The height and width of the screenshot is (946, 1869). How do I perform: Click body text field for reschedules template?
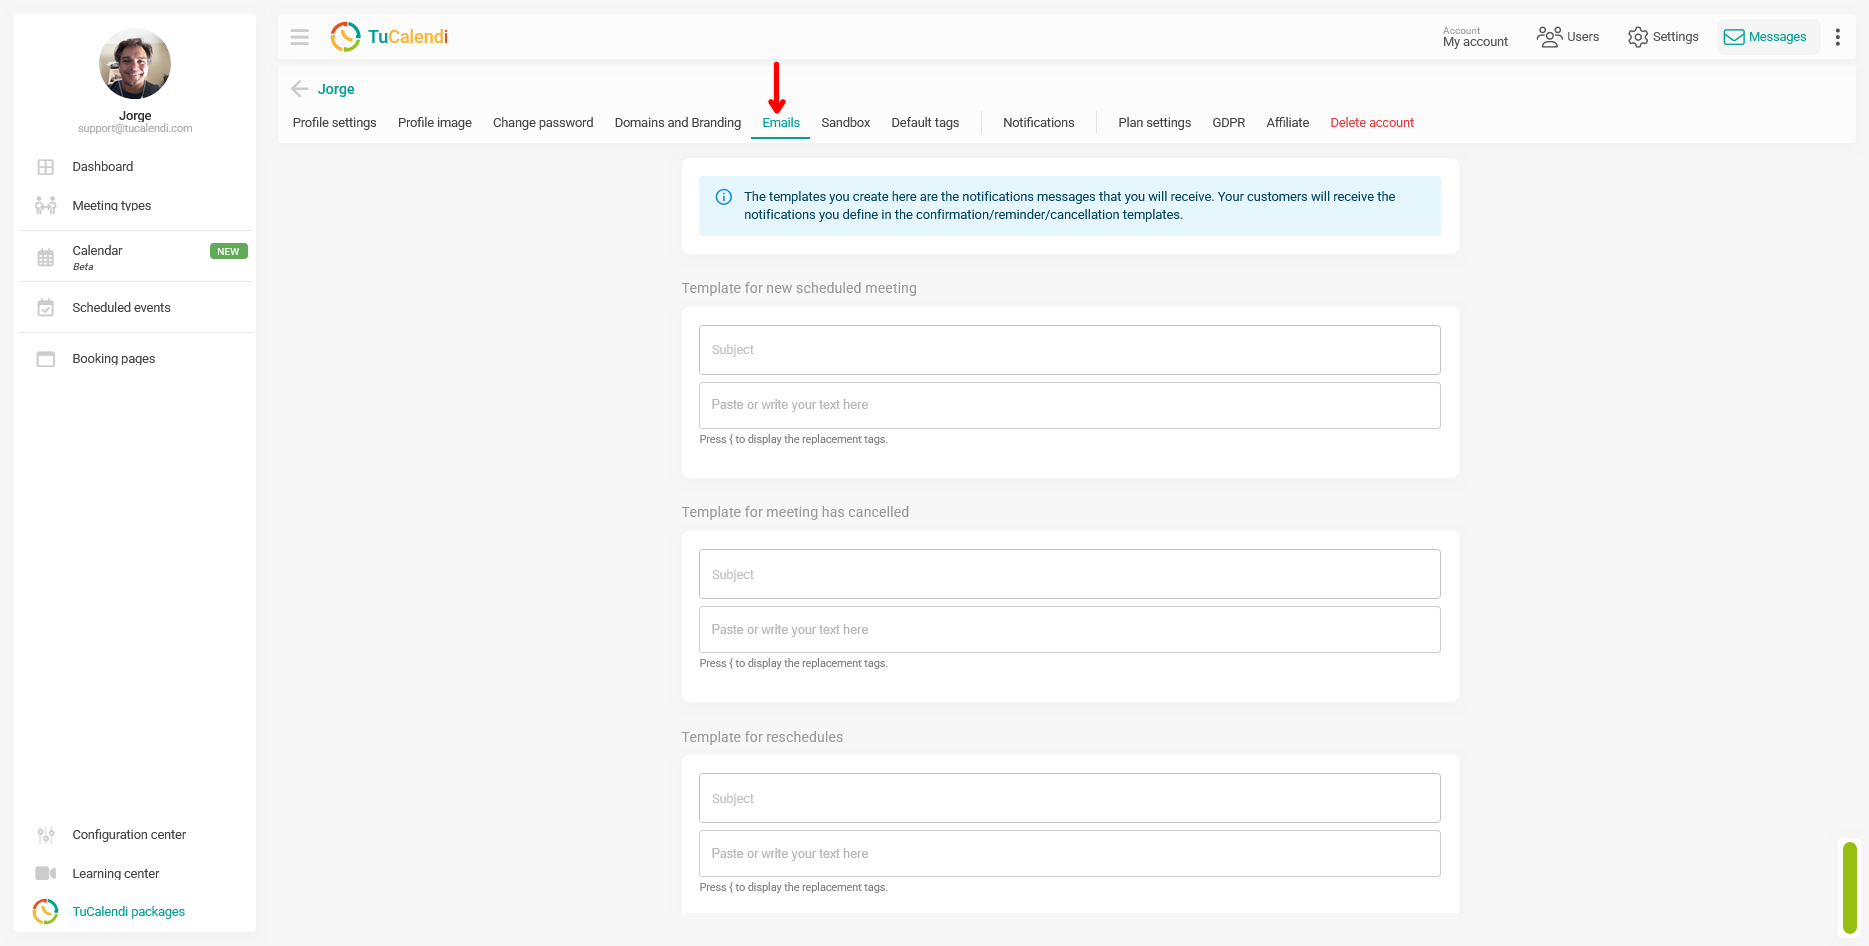coord(1070,854)
